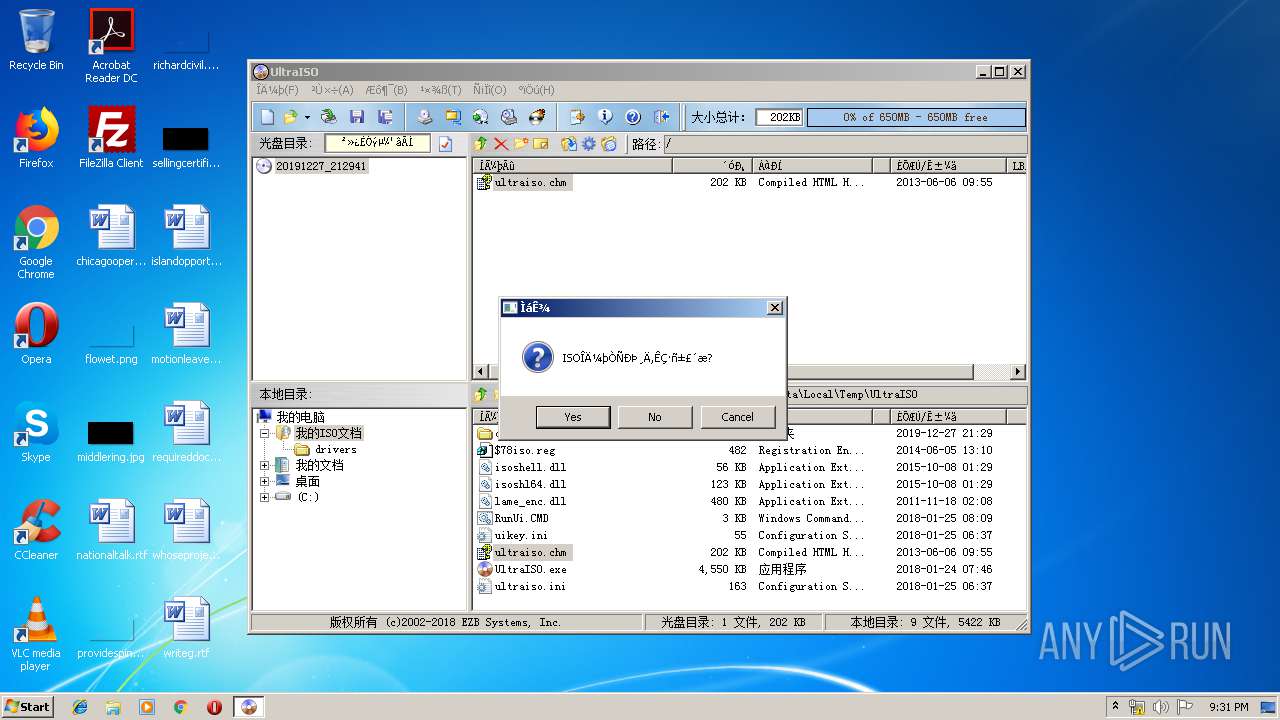Screen dimensions: 1280x720
Task: Click the New Folder icon in image toolbar
Action: pyautogui.click(x=521, y=144)
